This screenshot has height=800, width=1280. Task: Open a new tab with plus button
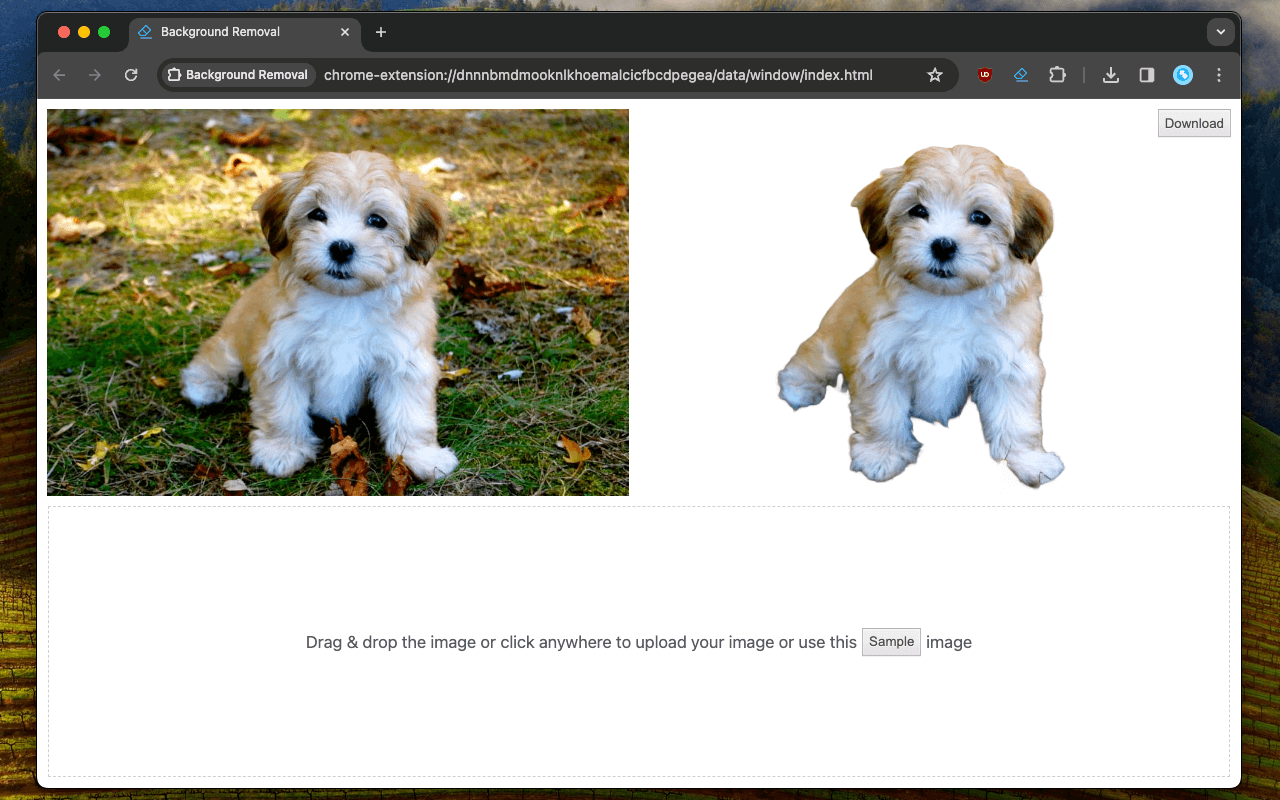[381, 32]
